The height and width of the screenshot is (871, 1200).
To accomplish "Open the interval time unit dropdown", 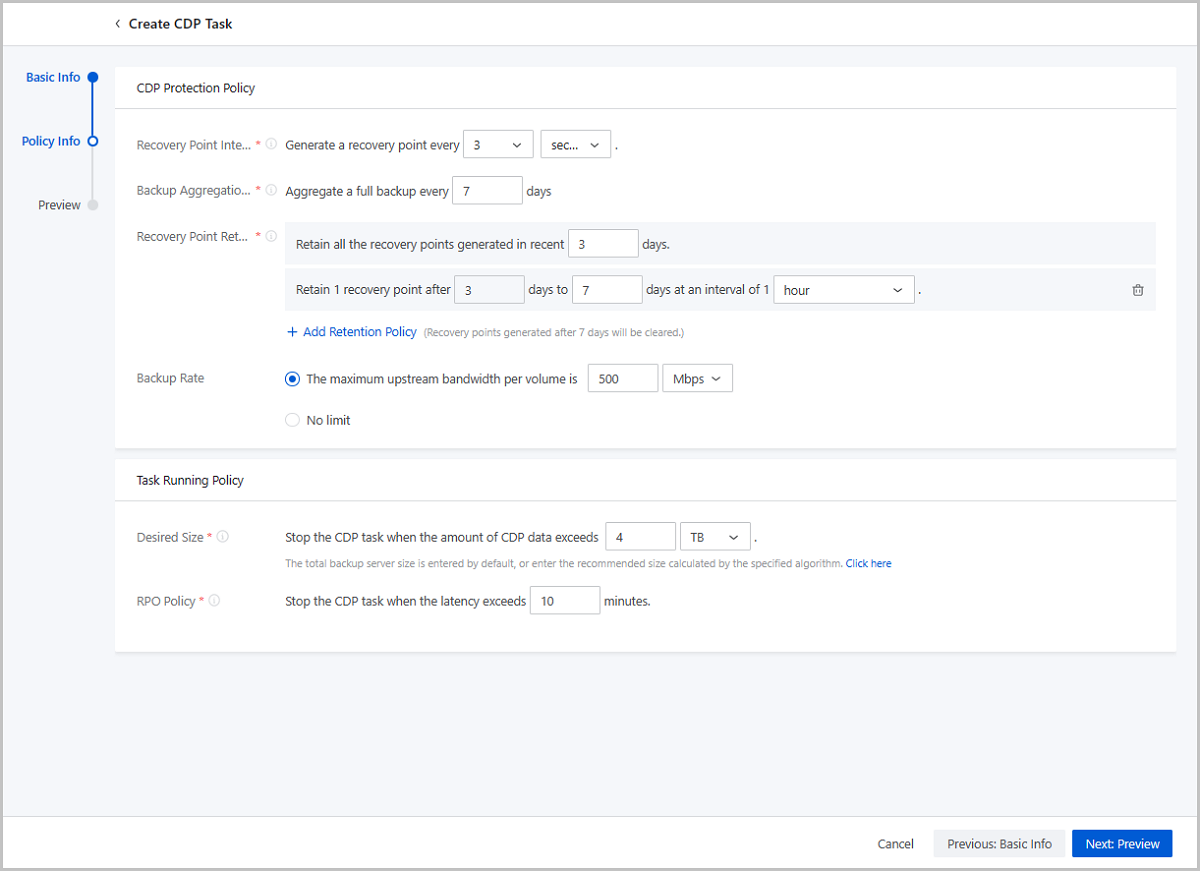I will [x=575, y=145].
